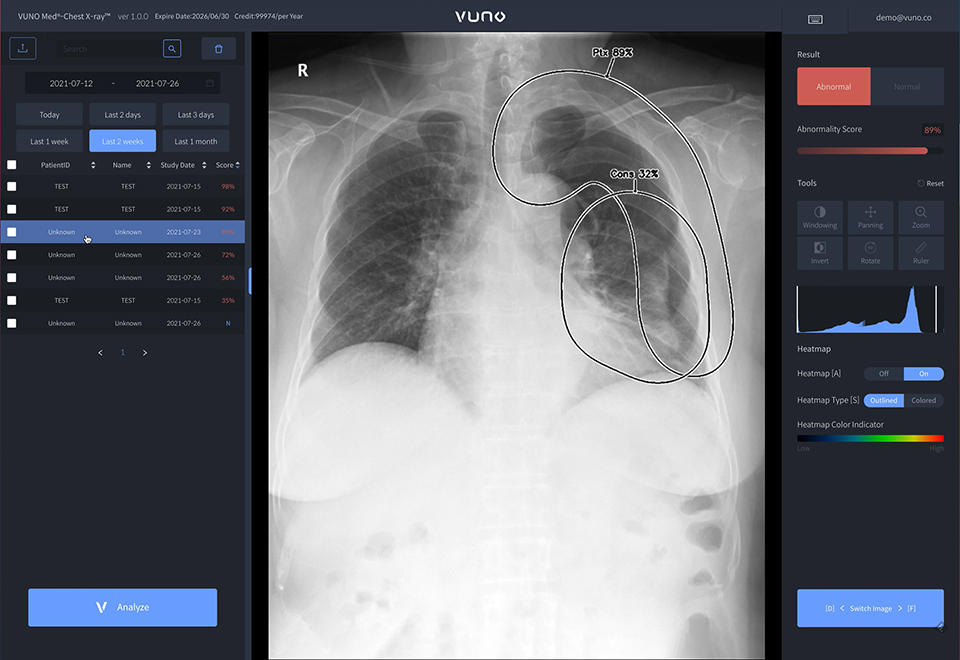
Task: Reset the image tools
Action: (x=930, y=183)
